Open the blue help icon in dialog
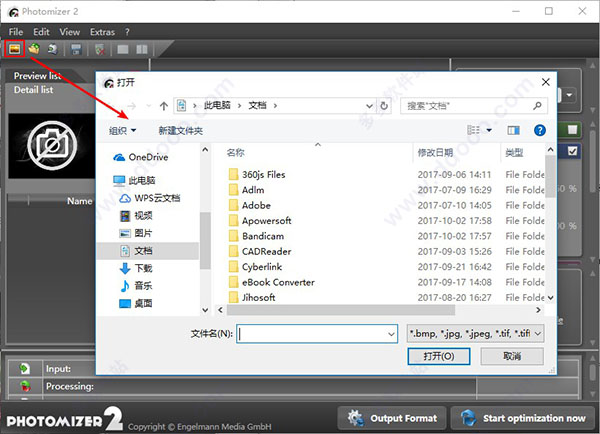This screenshot has height=434, width=600. pyautogui.click(x=540, y=131)
